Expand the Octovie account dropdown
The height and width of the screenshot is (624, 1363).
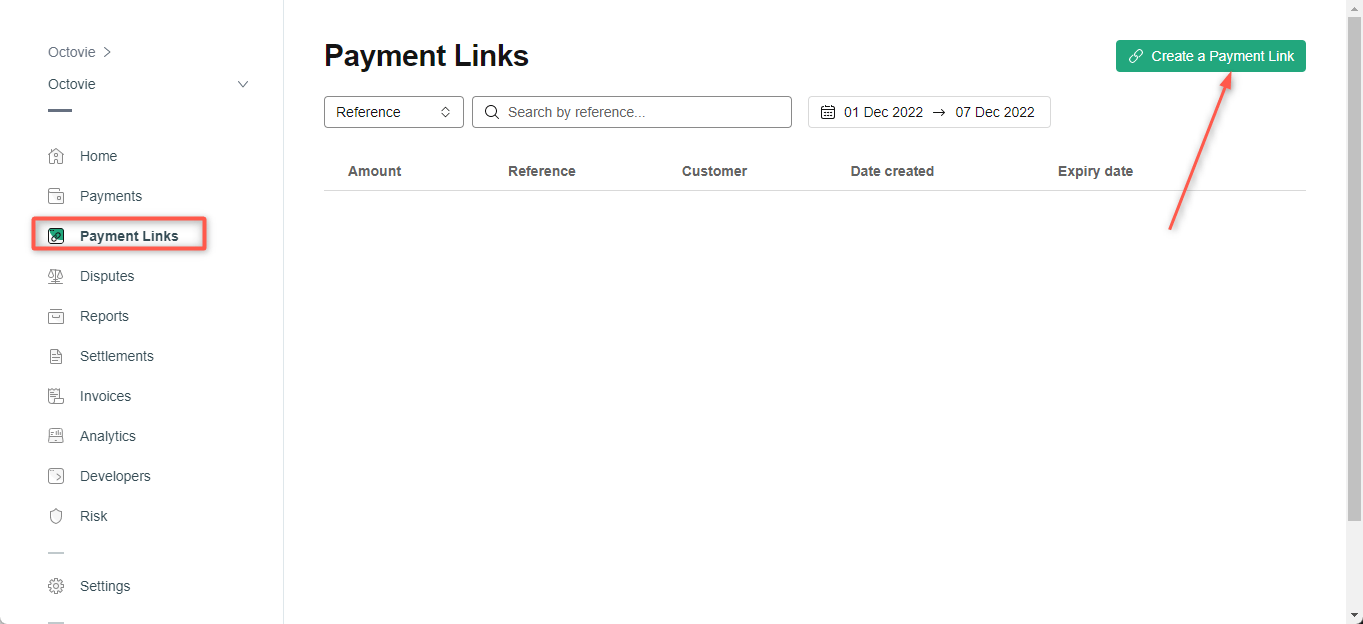pyautogui.click(x=242, y=84)
